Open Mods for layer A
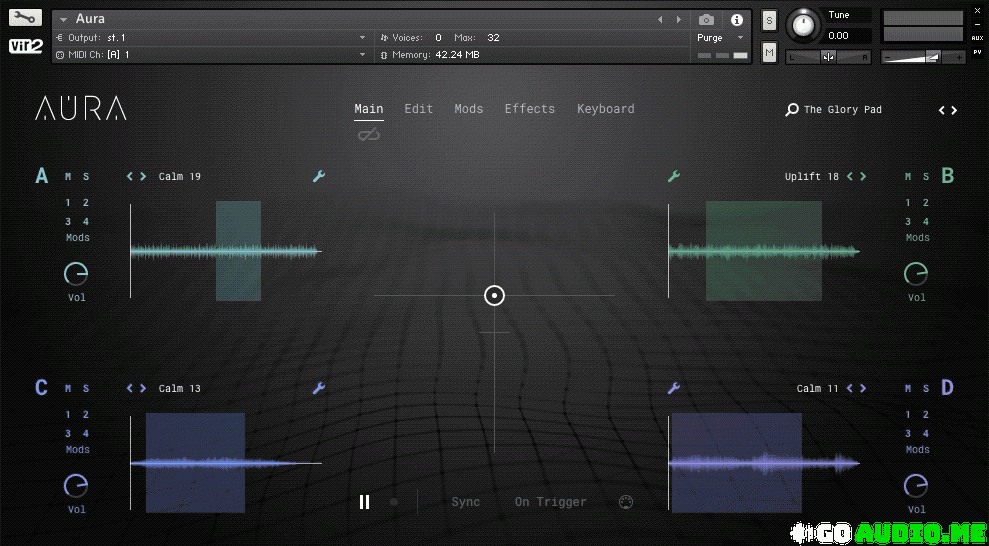This screenshot has height=546, width=989. 78,238
